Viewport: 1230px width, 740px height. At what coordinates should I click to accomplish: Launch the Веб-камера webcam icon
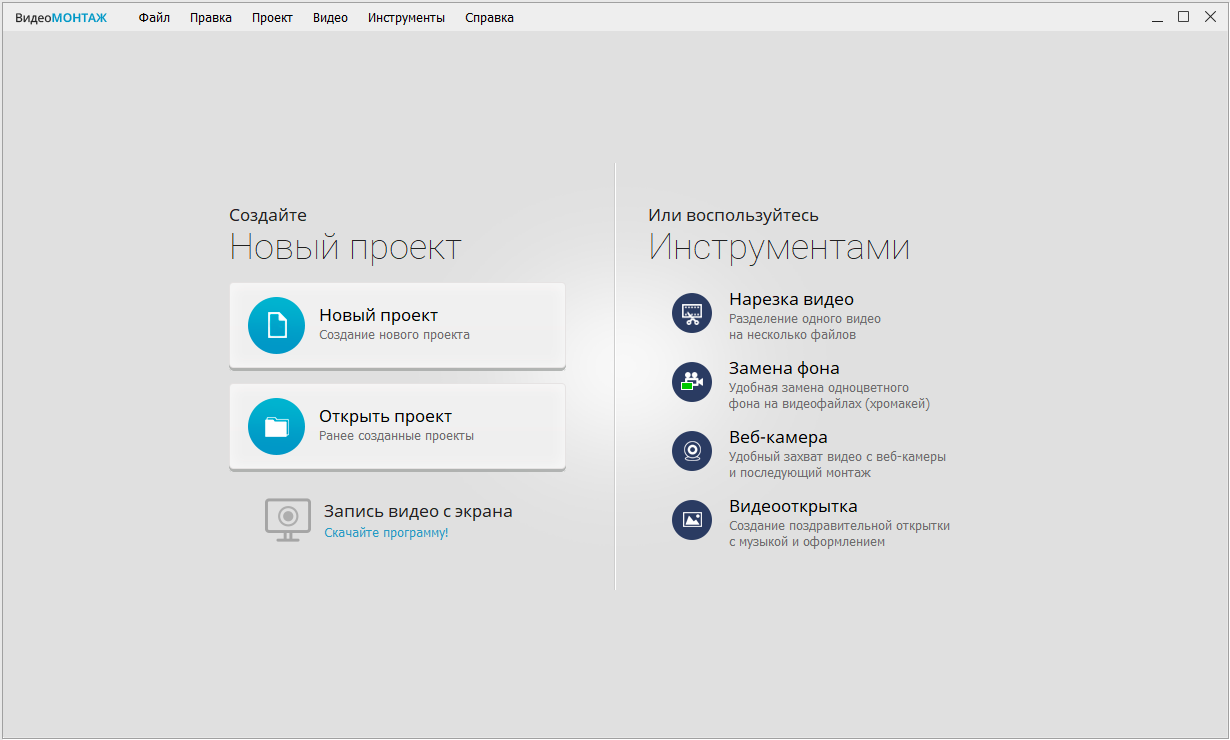(692, 451)
